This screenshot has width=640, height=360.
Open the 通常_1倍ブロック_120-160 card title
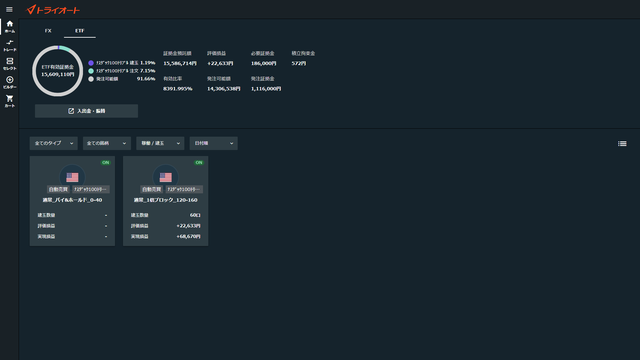click(165, 200)
